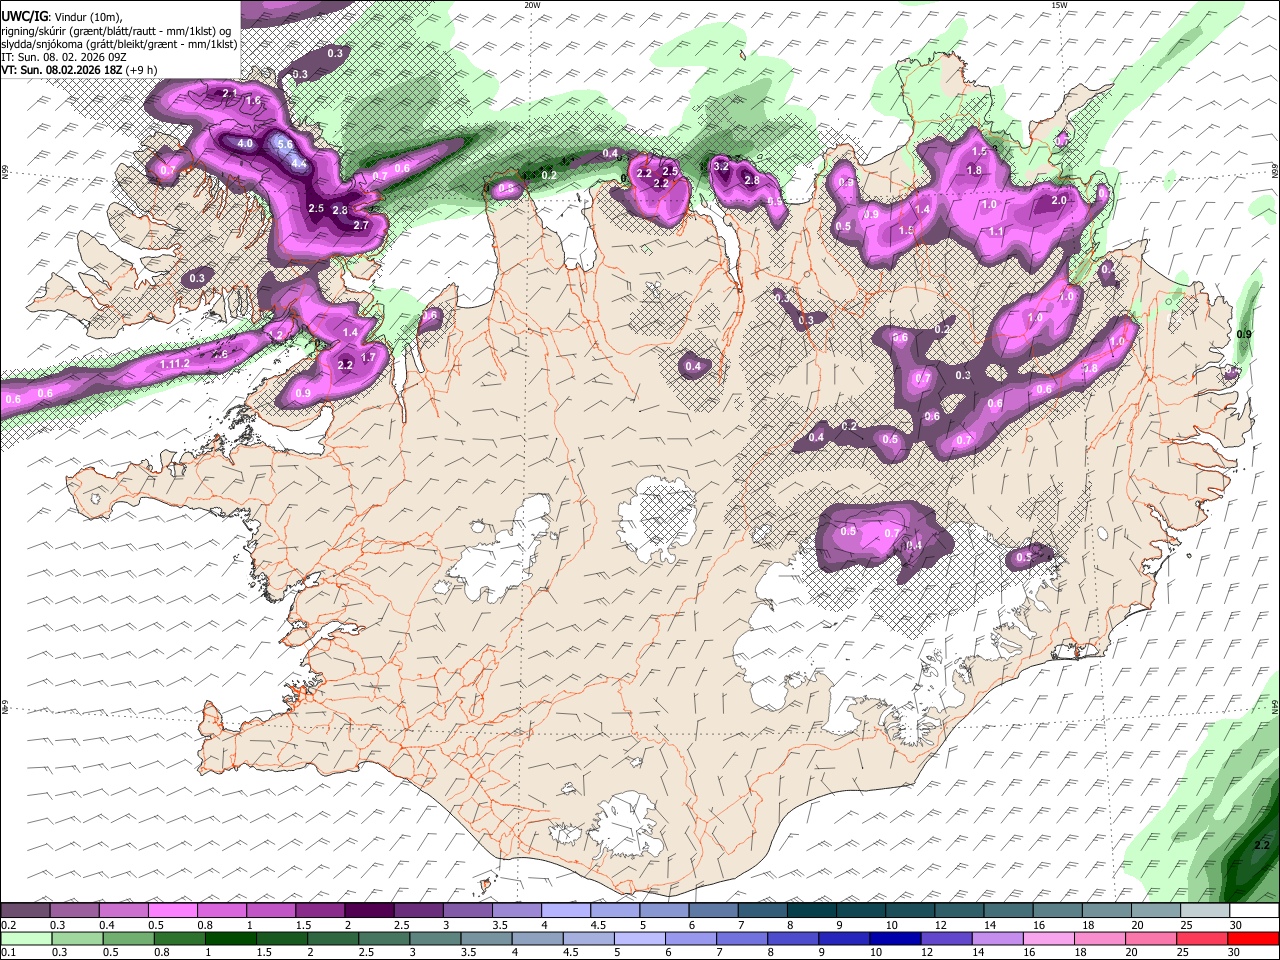Screen dimensions: 1280x960
Task: Click the 1.11.2 combined value on west band
Action: pyautogui.click(x=174, y=364)
